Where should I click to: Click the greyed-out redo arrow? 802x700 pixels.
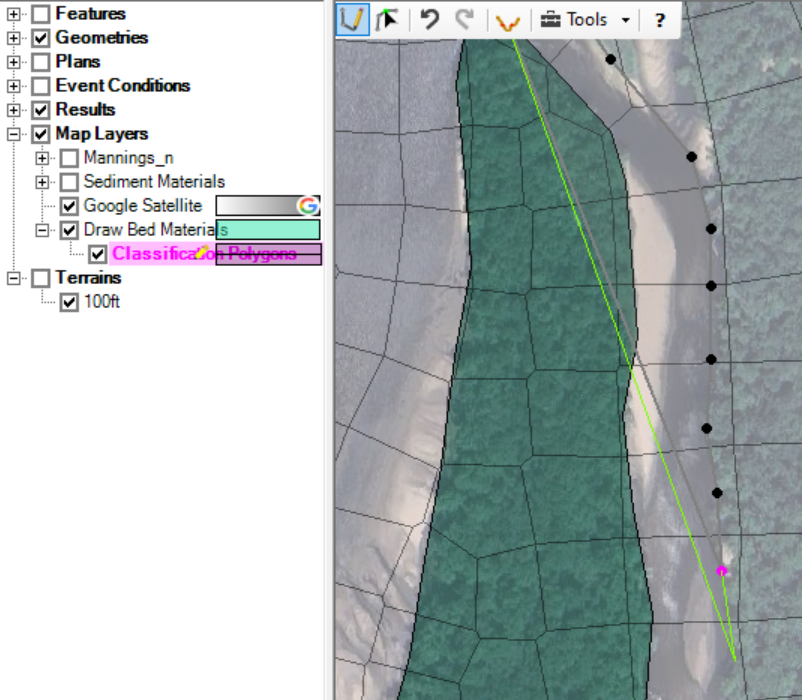(464, 20)
